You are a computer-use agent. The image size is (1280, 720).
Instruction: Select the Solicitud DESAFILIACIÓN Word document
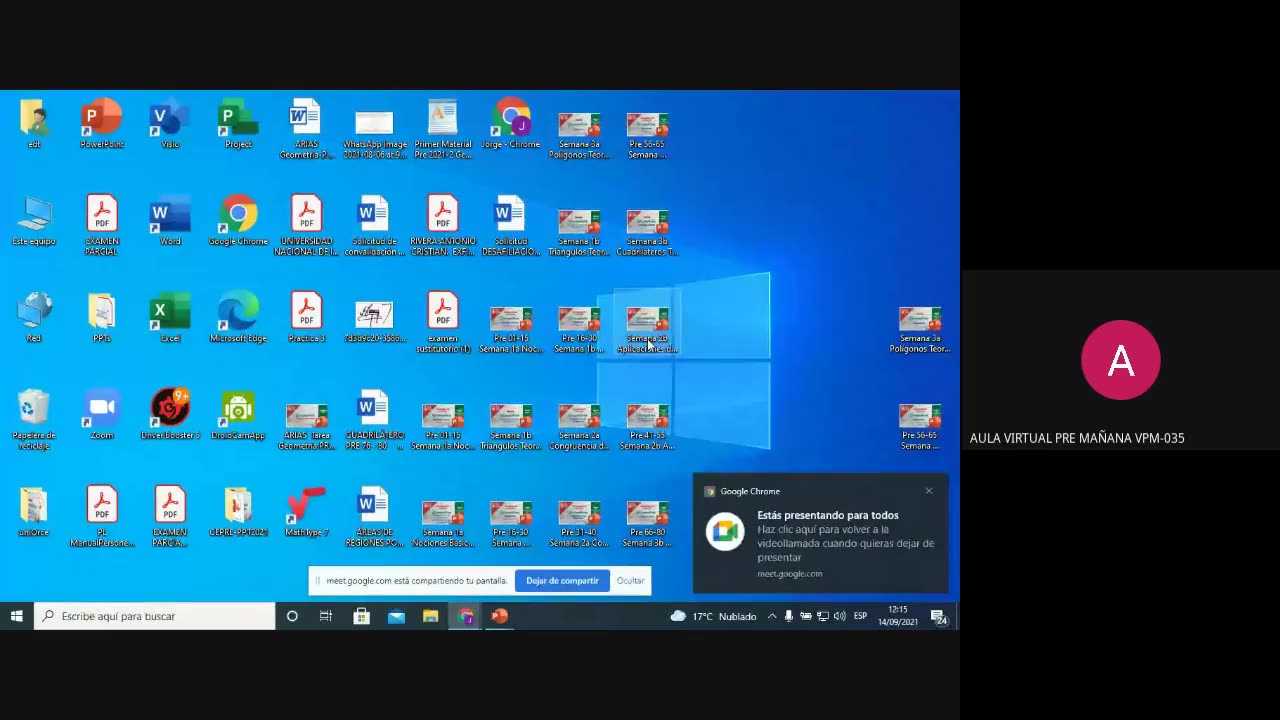tap(510, 225)
